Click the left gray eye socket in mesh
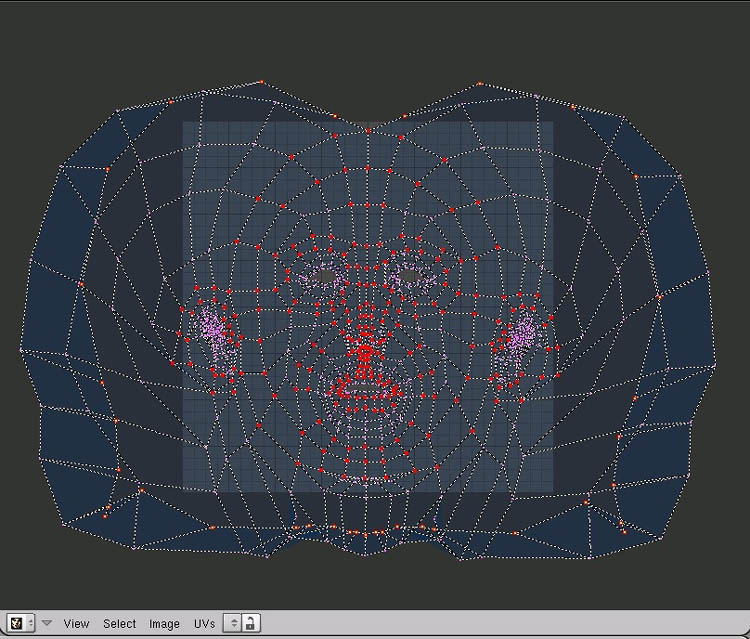The height and width of the screenshot is (639, 750). click(325, 275)
